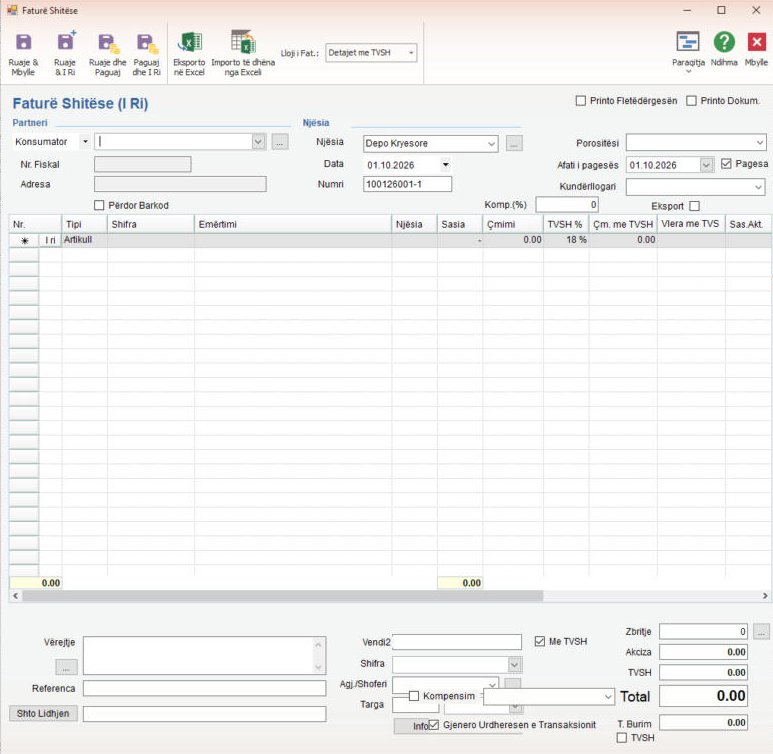Click Komp.(%) input field

pos(567,204)
